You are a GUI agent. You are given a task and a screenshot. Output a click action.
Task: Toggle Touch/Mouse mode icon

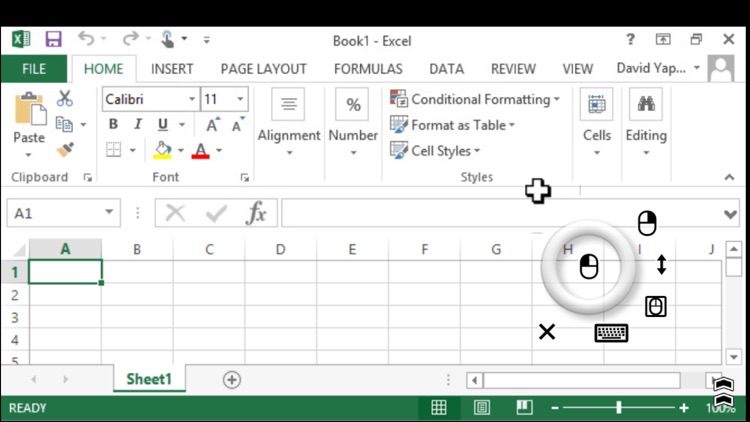click(x=167, y=39)
